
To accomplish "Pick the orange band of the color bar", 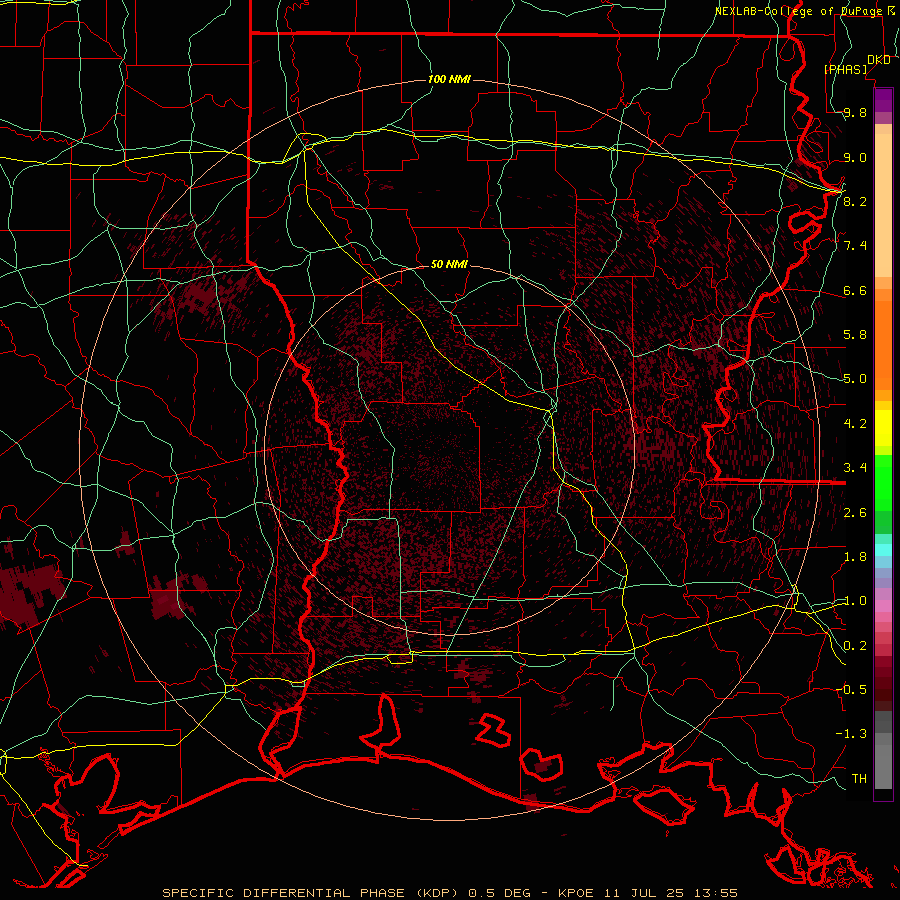I will [883, 345].
